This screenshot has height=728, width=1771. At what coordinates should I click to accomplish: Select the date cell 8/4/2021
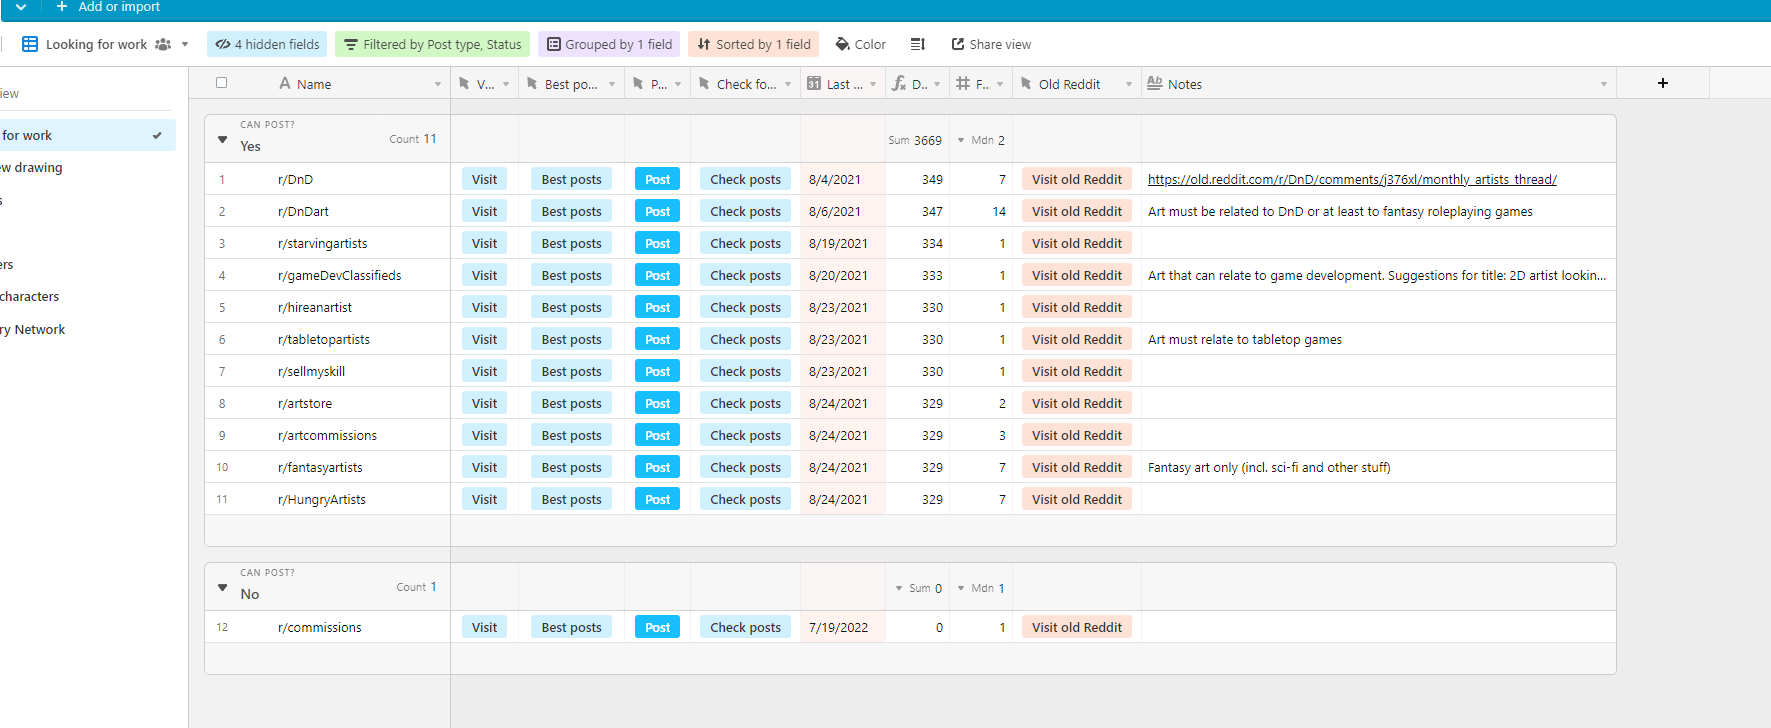843,179
